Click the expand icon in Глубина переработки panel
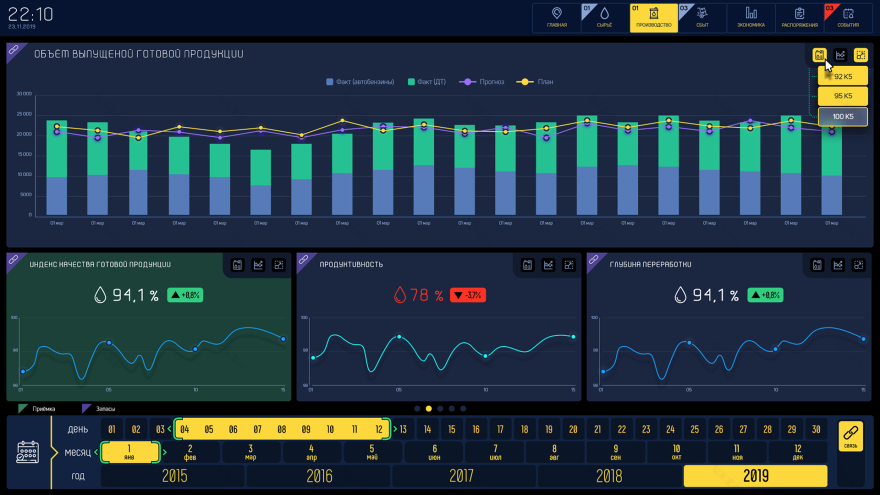This screenshot has width=880, height=495. coord(859,265)
